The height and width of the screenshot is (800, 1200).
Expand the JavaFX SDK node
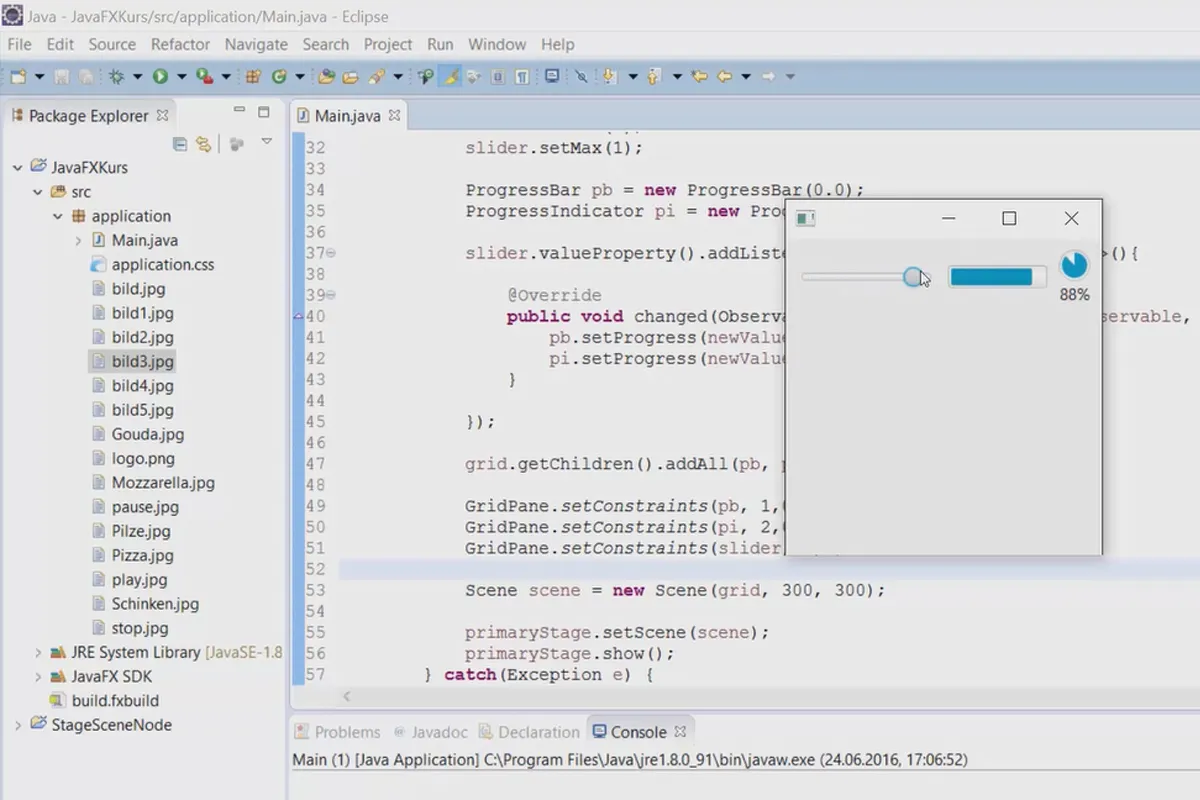[x=38, y=676]
